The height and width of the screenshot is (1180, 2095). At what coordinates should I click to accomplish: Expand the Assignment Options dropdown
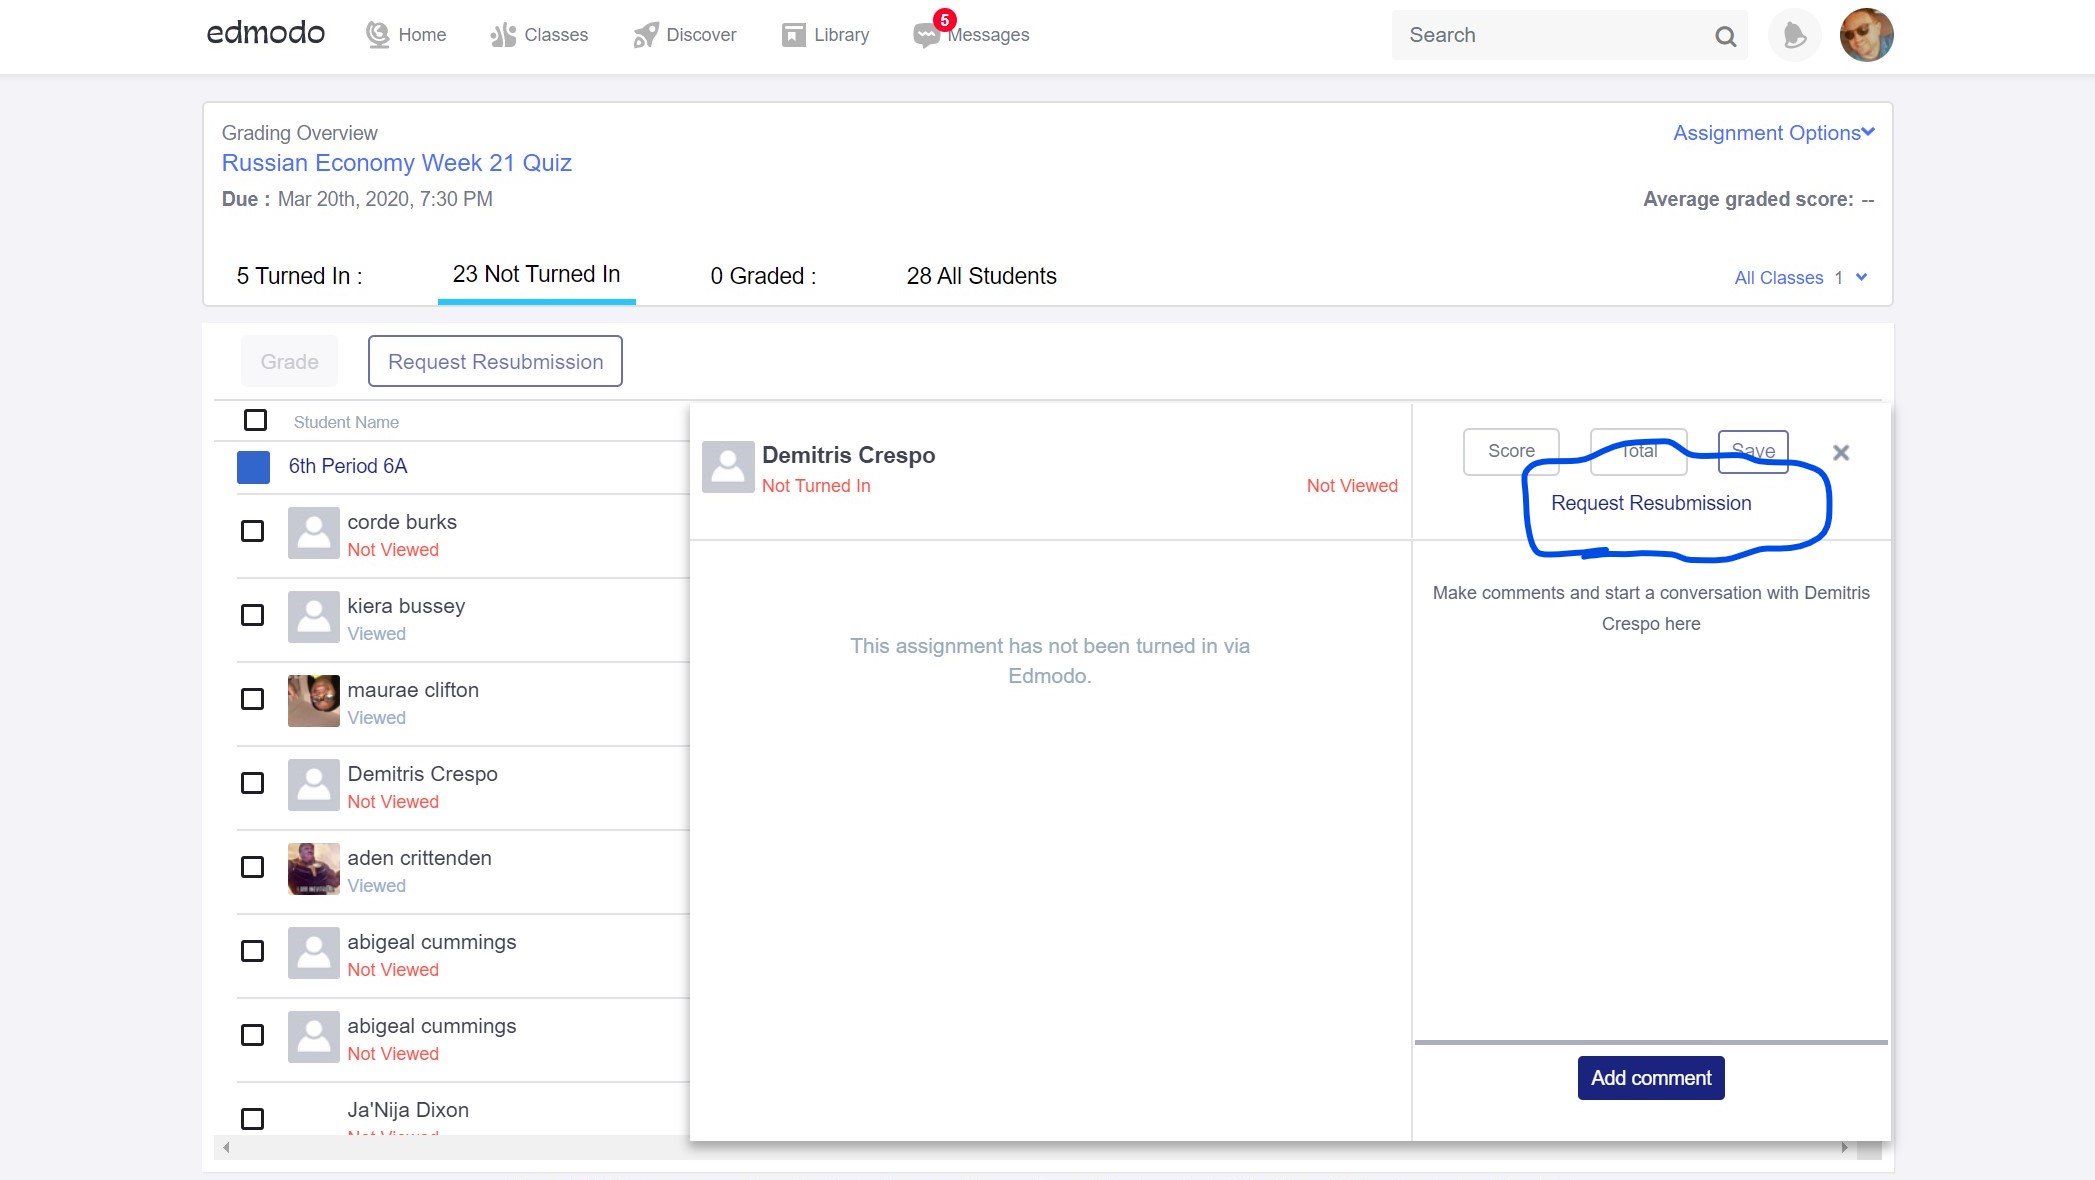1773,133
